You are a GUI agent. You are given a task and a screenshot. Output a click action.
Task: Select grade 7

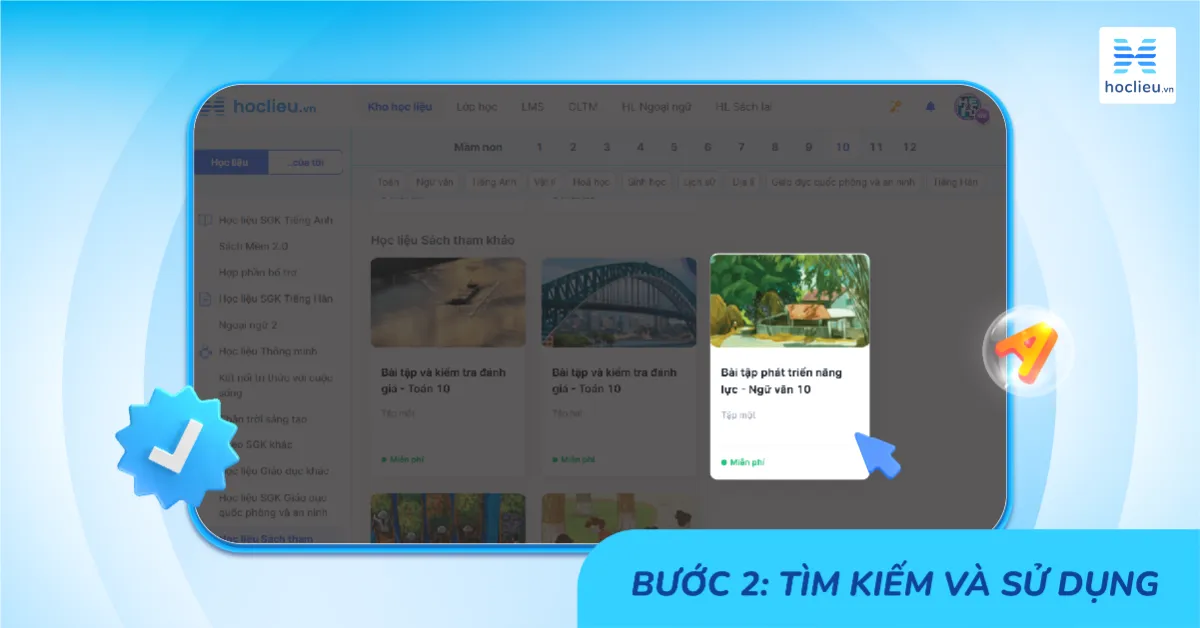(x=741, y=147)
